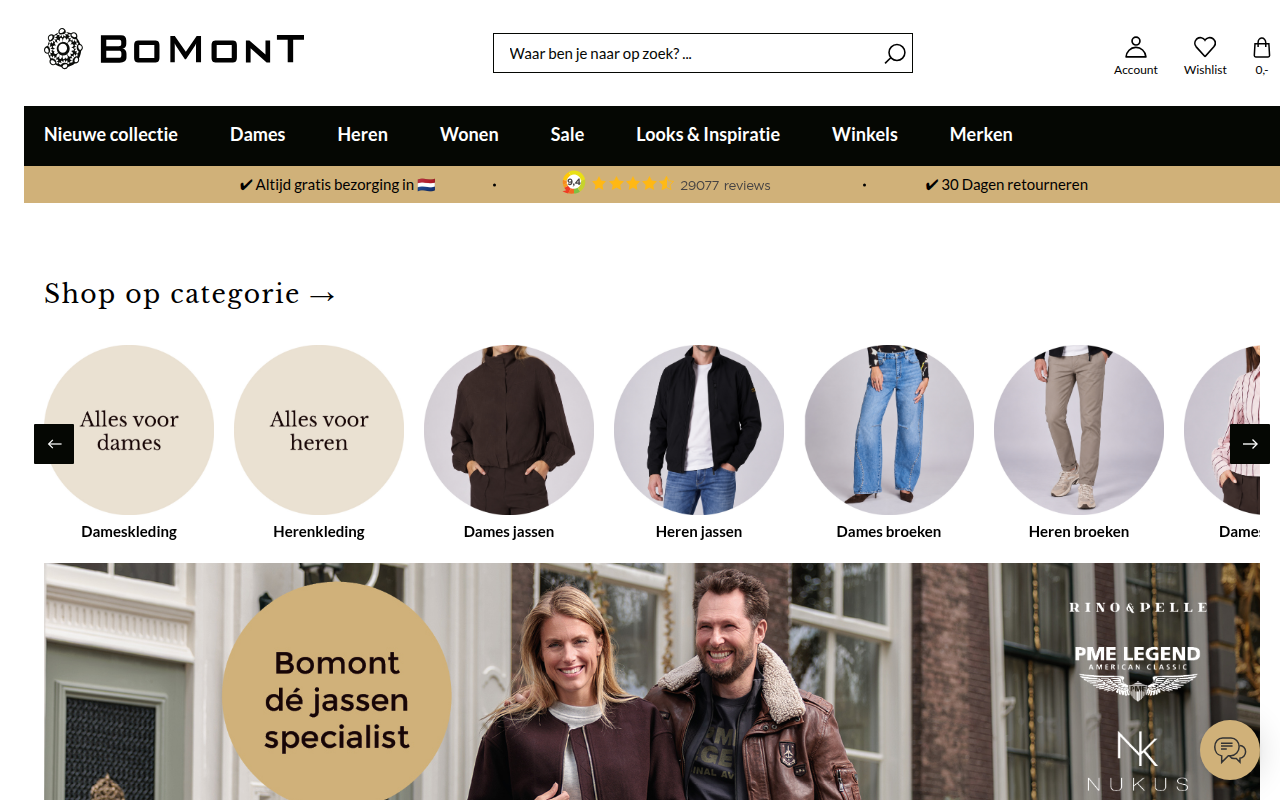Click the '29077 reviews' text
Screen dimensions: 1280x800
(x=725, y=185)
